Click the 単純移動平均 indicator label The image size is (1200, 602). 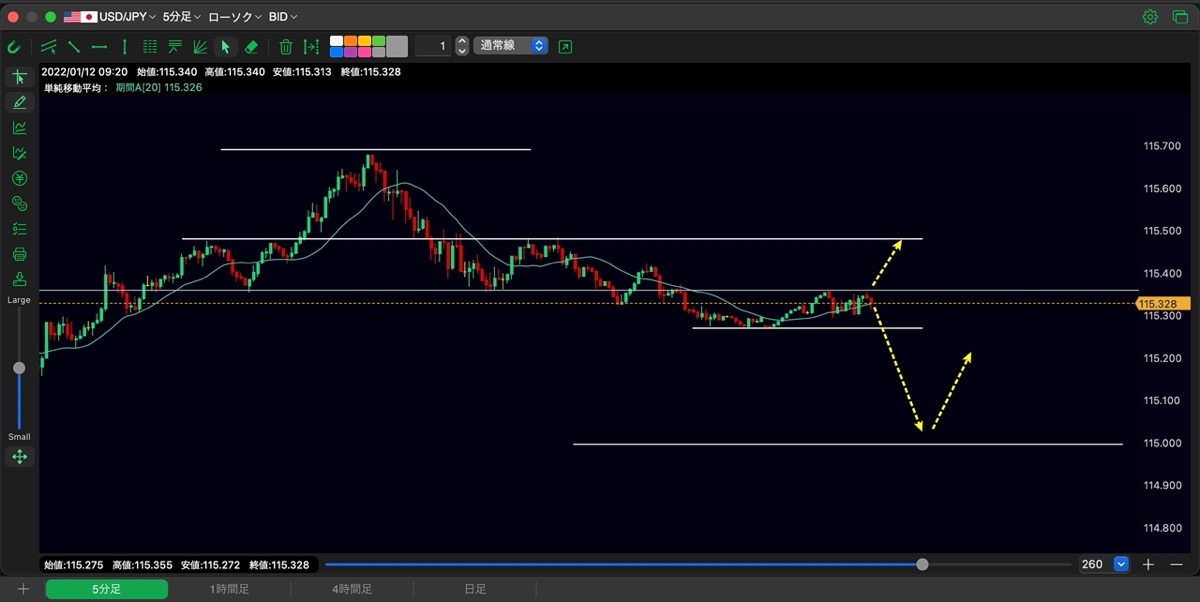coord(76,87)
